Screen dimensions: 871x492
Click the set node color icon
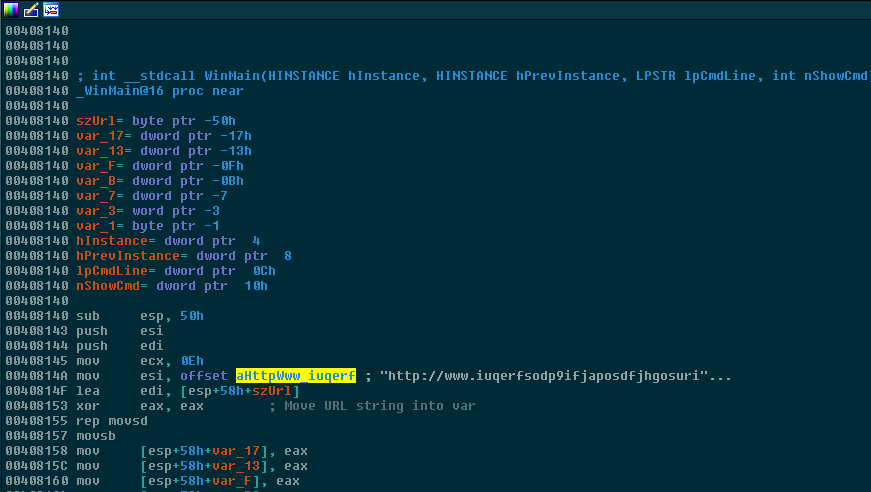click(10, 10)
